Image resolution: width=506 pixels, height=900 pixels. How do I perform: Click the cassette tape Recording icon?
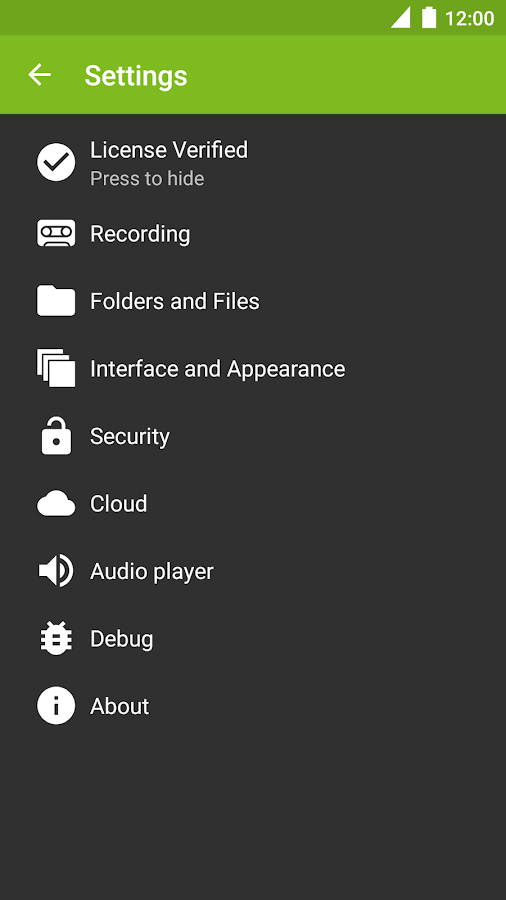tap(56, 234)
